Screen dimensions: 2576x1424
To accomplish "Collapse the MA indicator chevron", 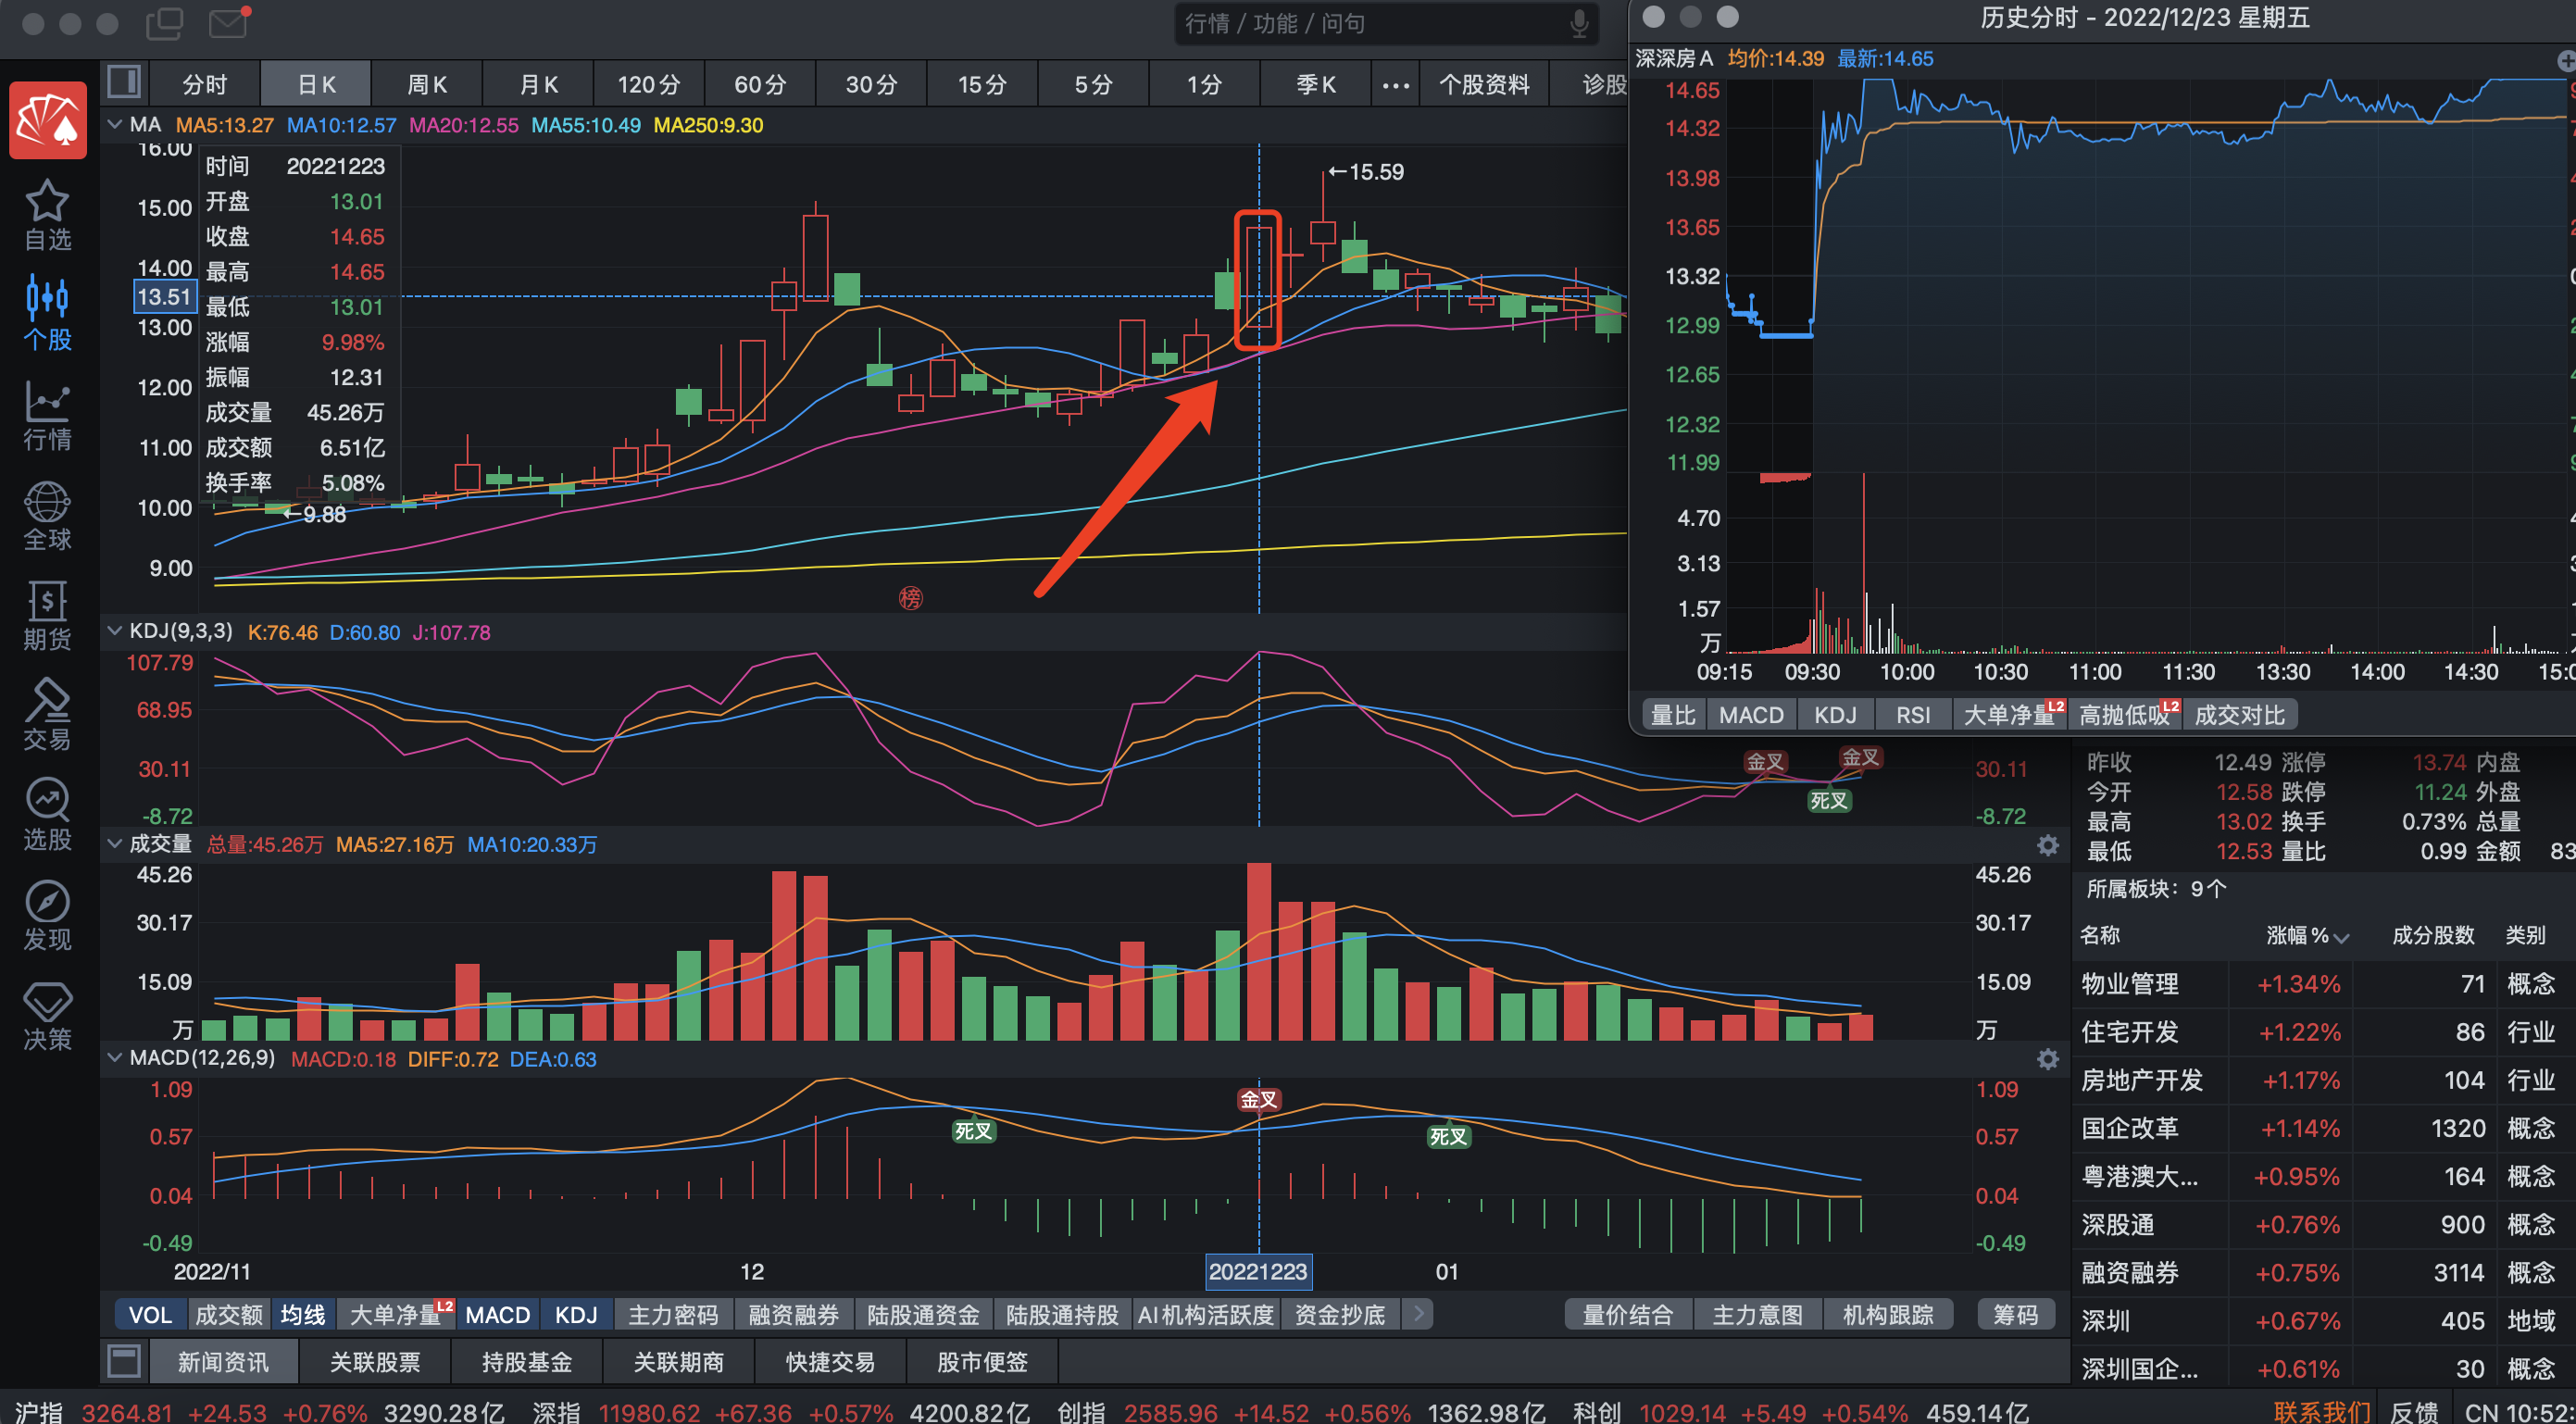I will [115, 125].
